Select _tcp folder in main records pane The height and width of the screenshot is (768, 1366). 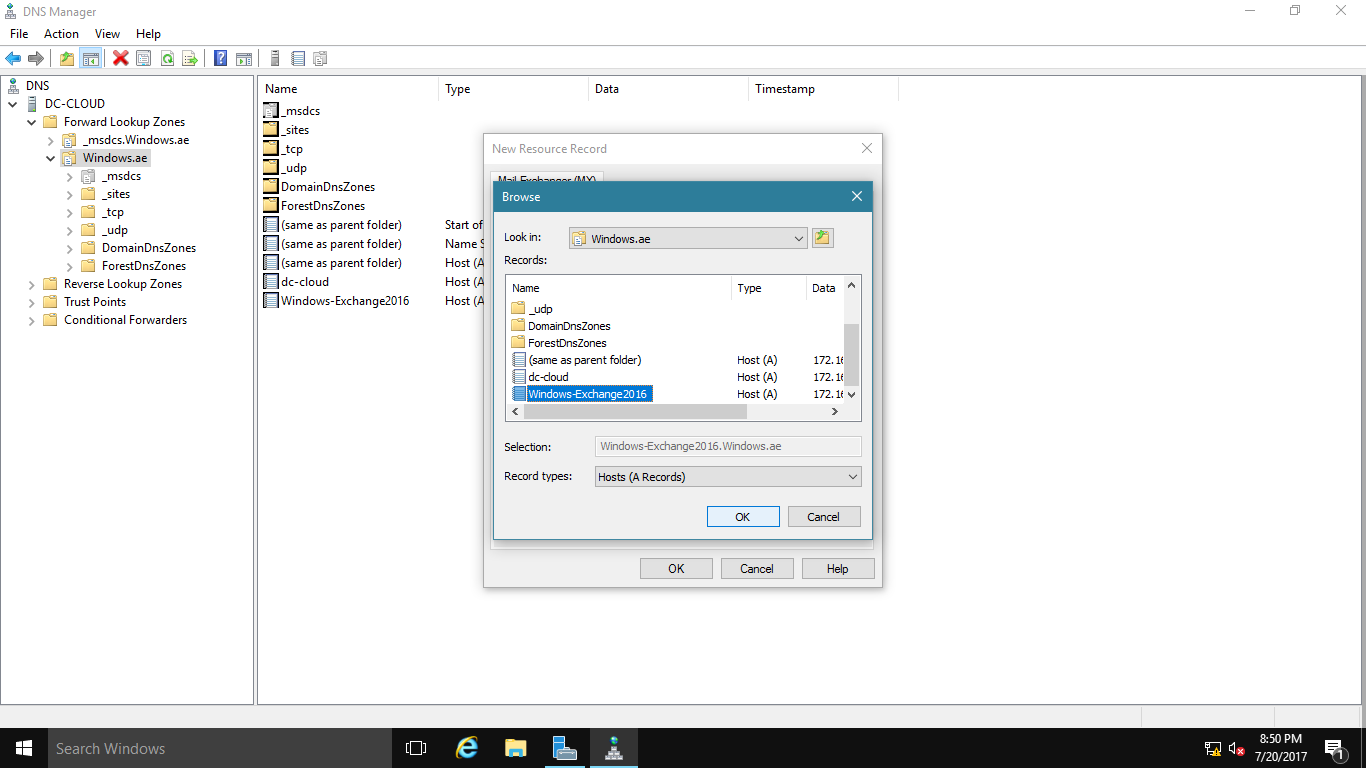[292, 149]
